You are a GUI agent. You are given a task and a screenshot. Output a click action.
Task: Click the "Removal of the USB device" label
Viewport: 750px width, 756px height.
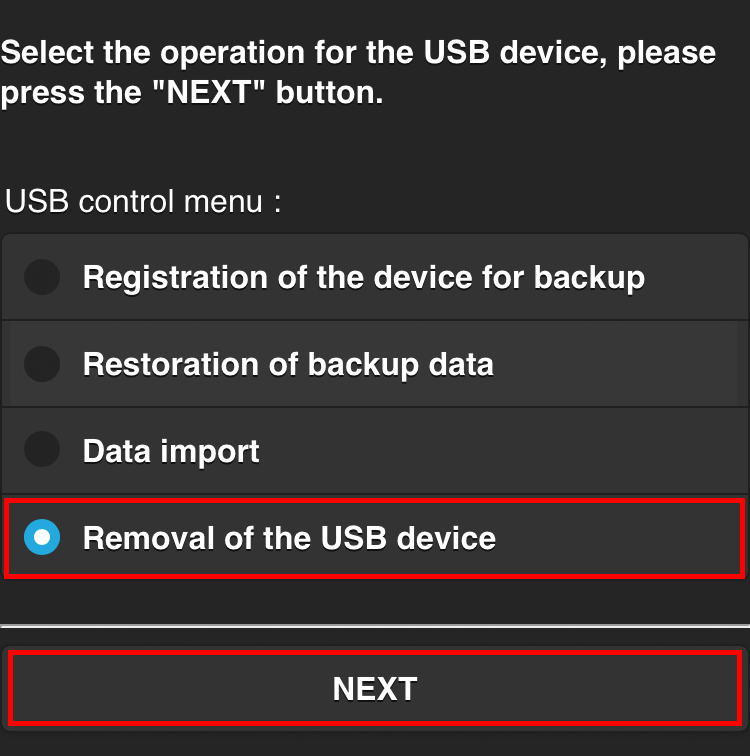[289, 538]
